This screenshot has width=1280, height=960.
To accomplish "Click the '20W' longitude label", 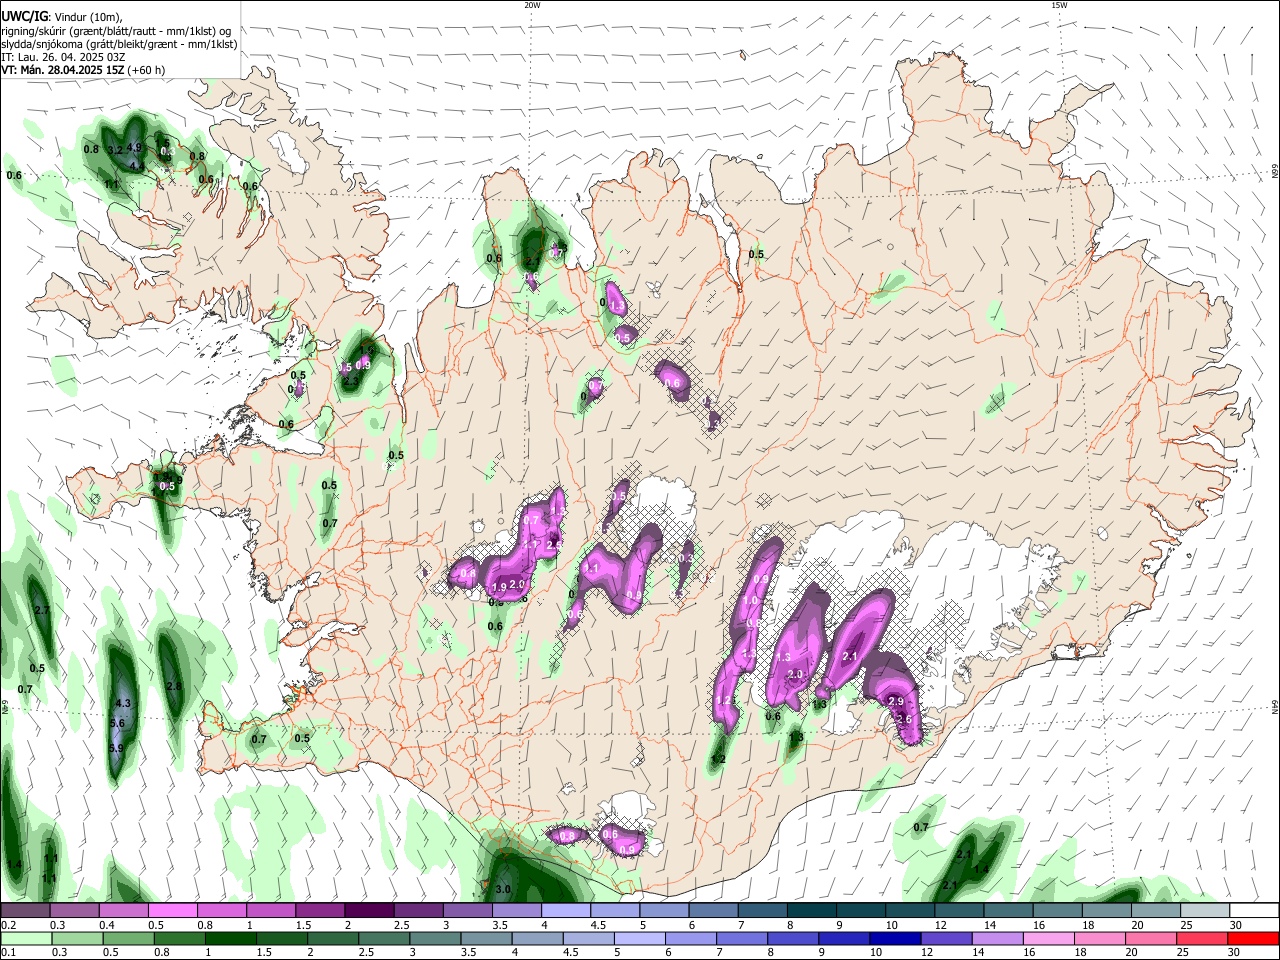I will [532, 5].
